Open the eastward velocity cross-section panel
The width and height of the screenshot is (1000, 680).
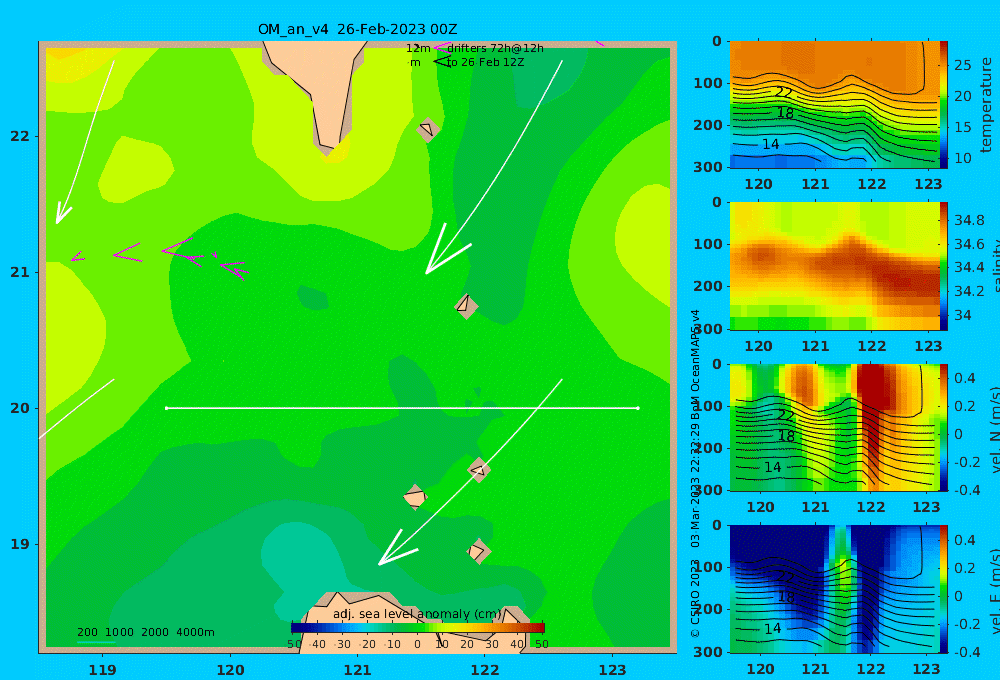click(x=834, y=589)
